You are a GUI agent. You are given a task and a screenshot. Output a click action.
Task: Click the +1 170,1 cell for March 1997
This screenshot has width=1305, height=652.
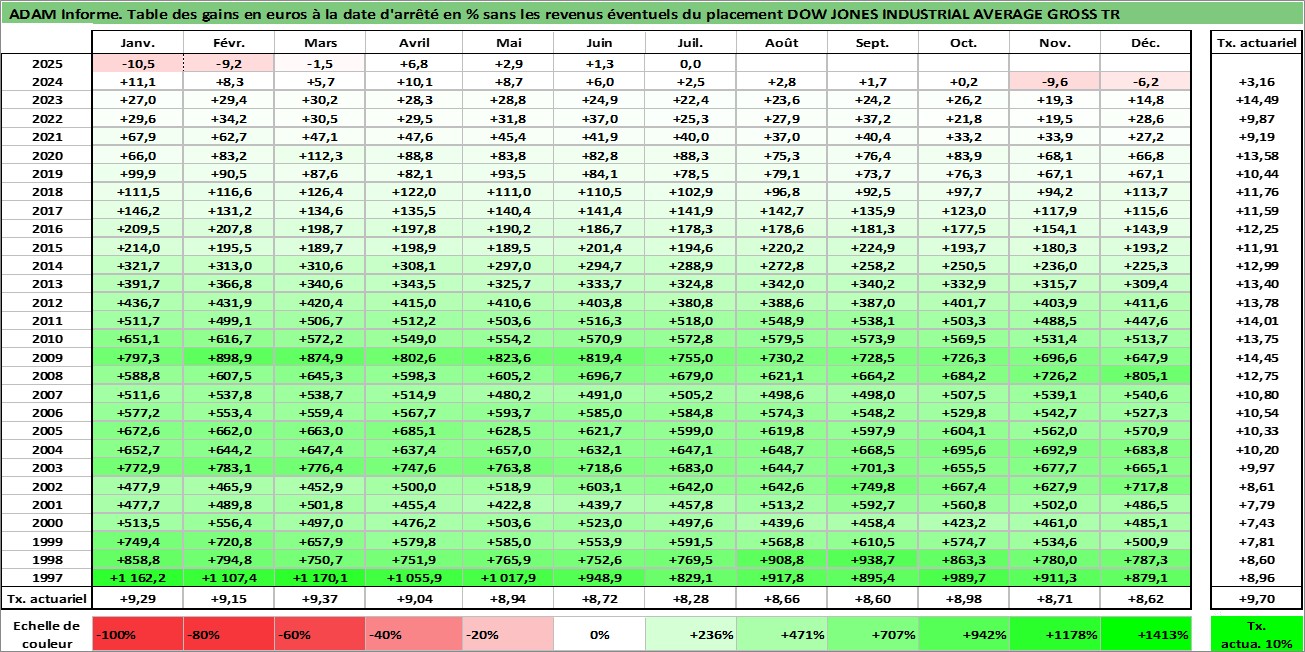click(x=320, y=578)
